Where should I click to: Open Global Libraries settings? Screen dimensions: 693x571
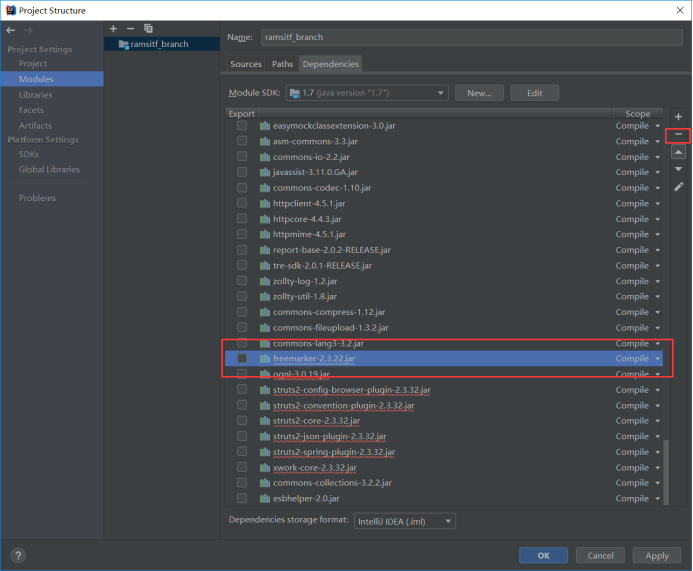49,169
